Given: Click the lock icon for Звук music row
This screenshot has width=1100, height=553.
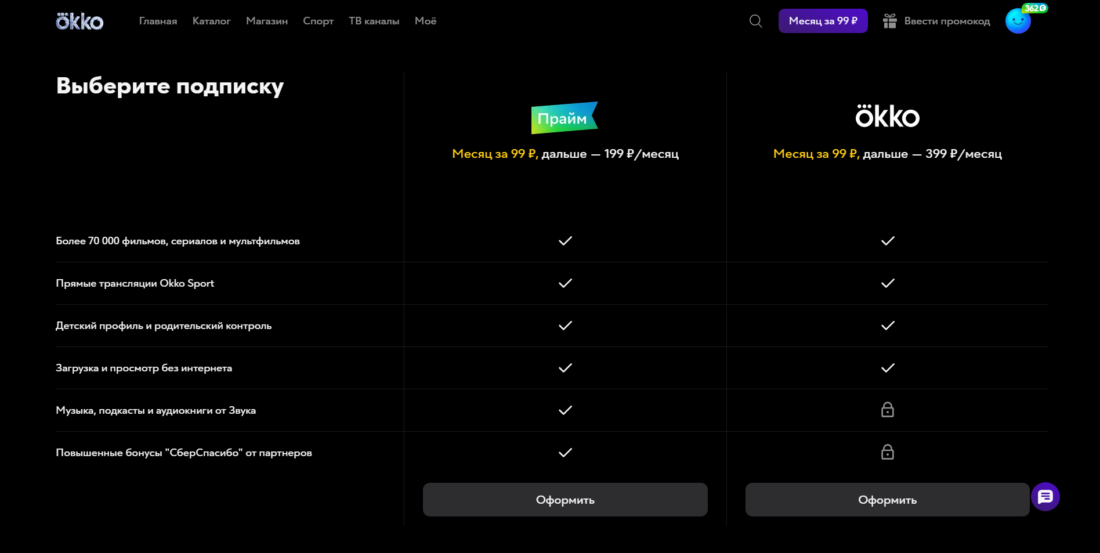Looking at the screenshot, I should pyautogui.click(x=887, y=410).
